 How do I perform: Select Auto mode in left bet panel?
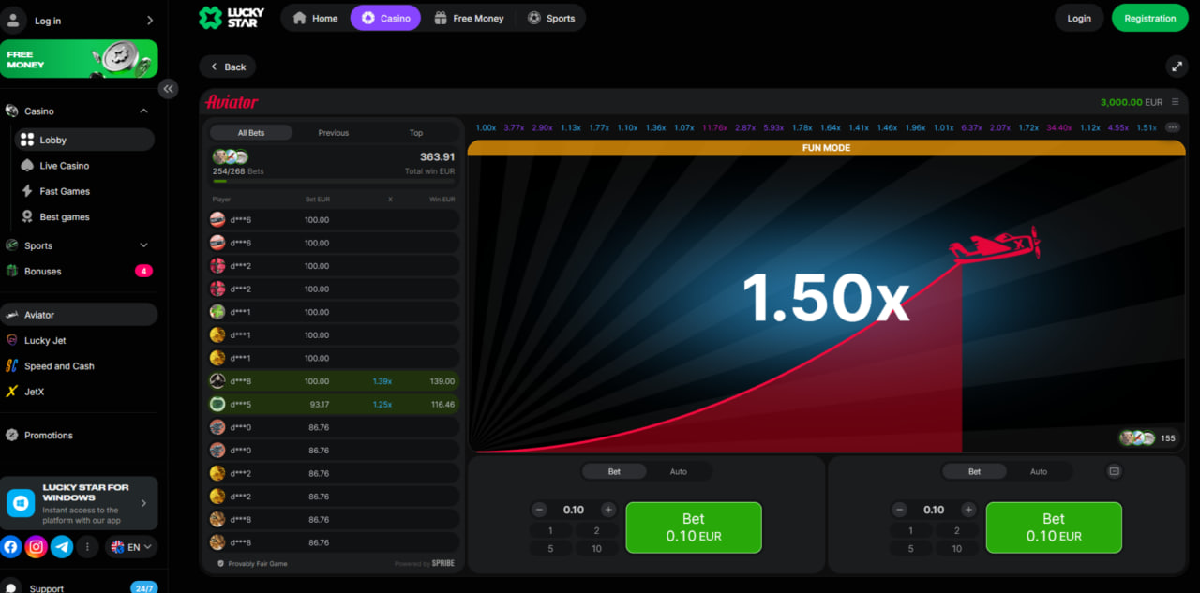tap(678, 471)
